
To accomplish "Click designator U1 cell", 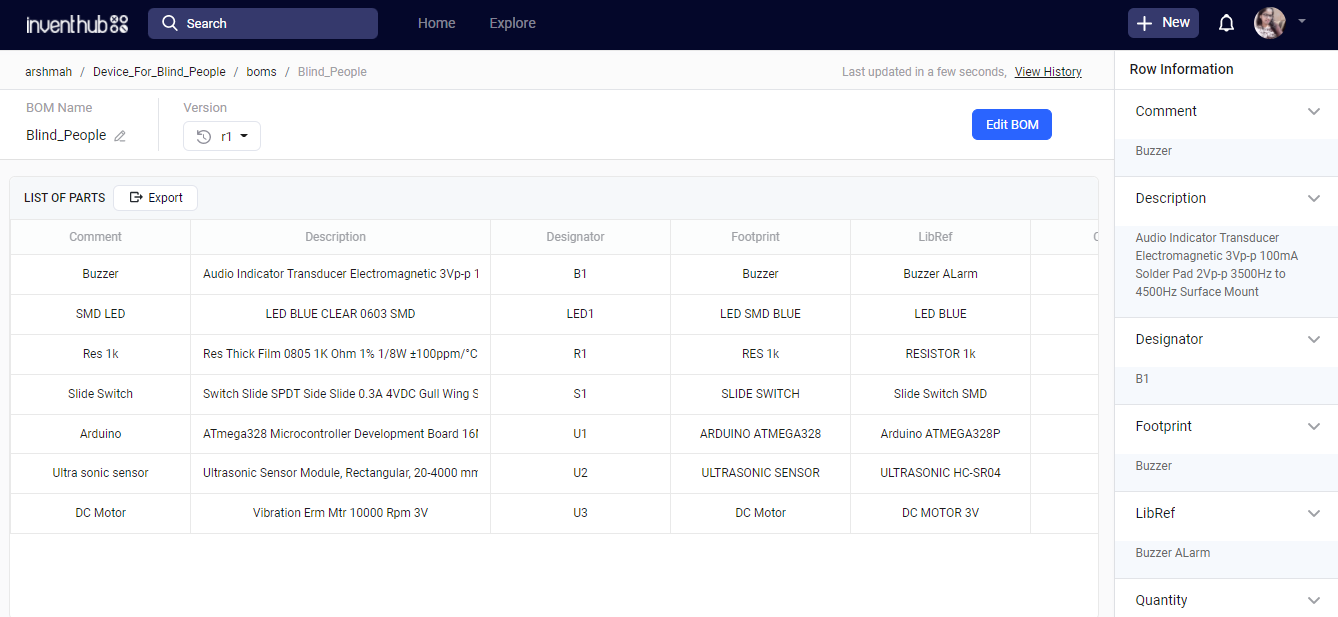I will tap(580, 434).
